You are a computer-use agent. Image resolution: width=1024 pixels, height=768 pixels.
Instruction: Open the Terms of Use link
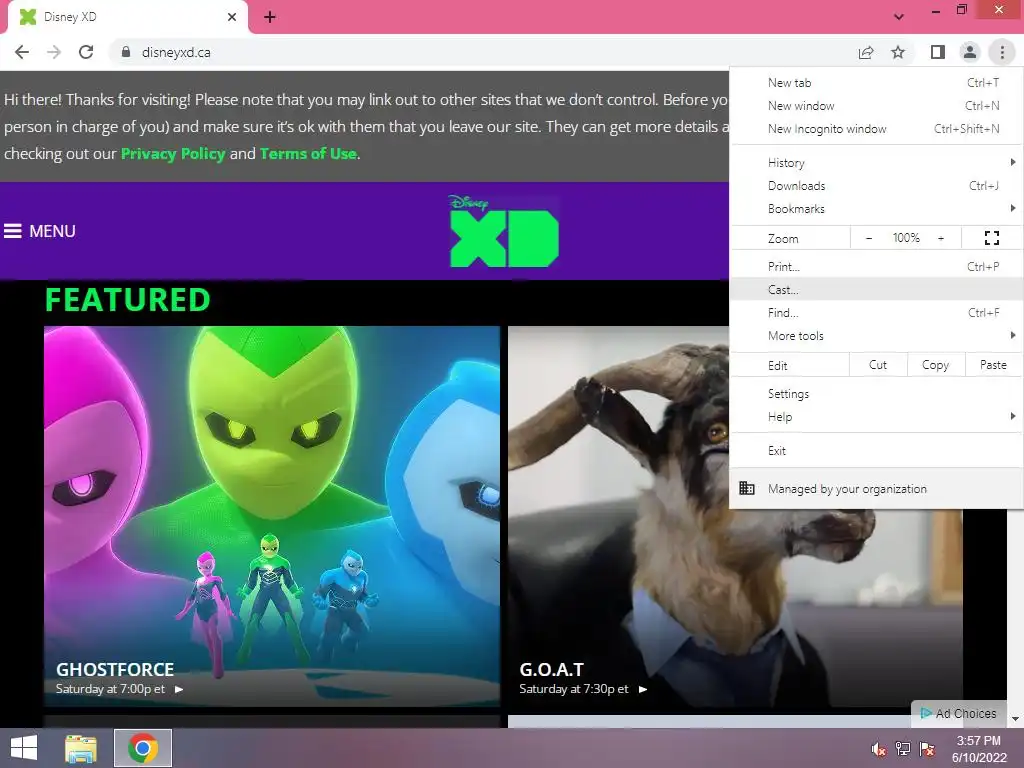click(x=308, y=153)
